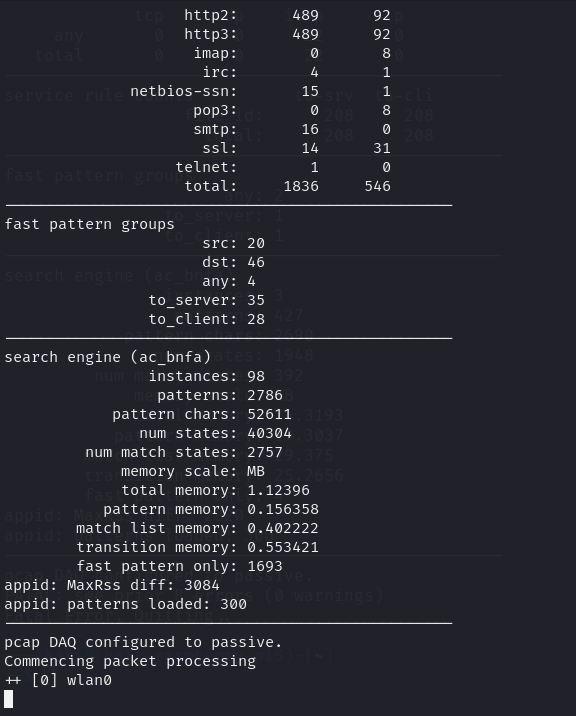The height and width of the screenshot is (716, 576).
Task: Click the 'memory scale: MB' line
Action: point(193,471)
